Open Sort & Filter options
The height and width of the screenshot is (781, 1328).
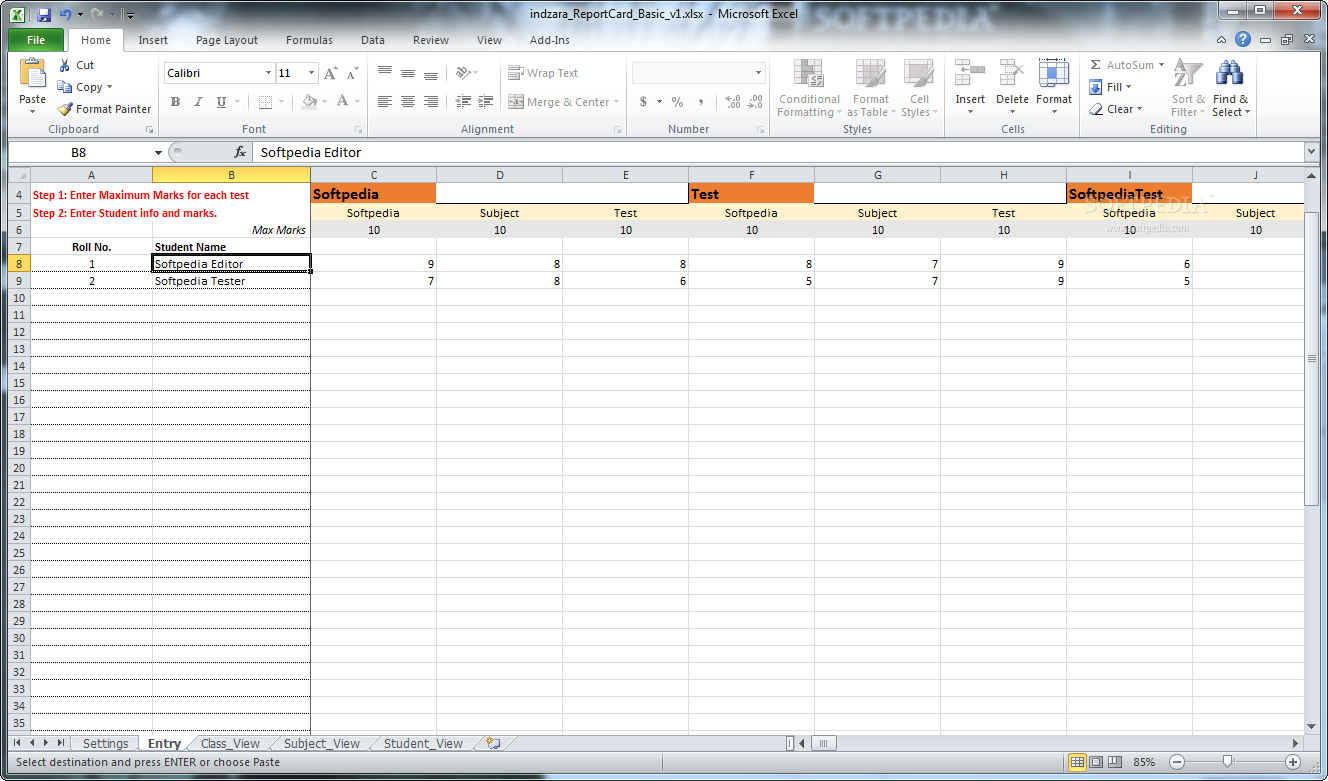coord(1188,88)
